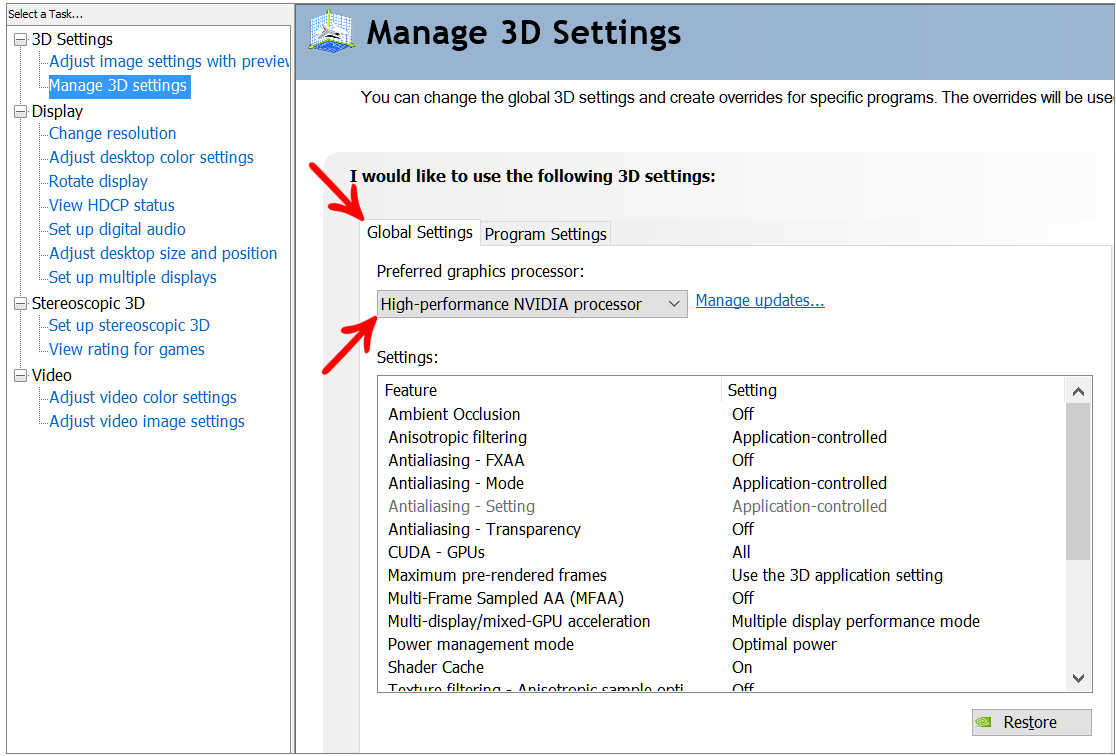Switch to the Program Settings tab
1116x756 pixels.
545,234
